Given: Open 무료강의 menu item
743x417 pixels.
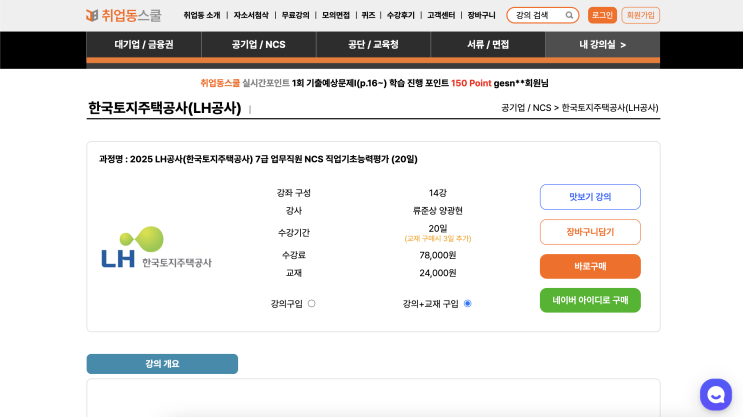Looking at the screenshot, I should tap(295, 15).
